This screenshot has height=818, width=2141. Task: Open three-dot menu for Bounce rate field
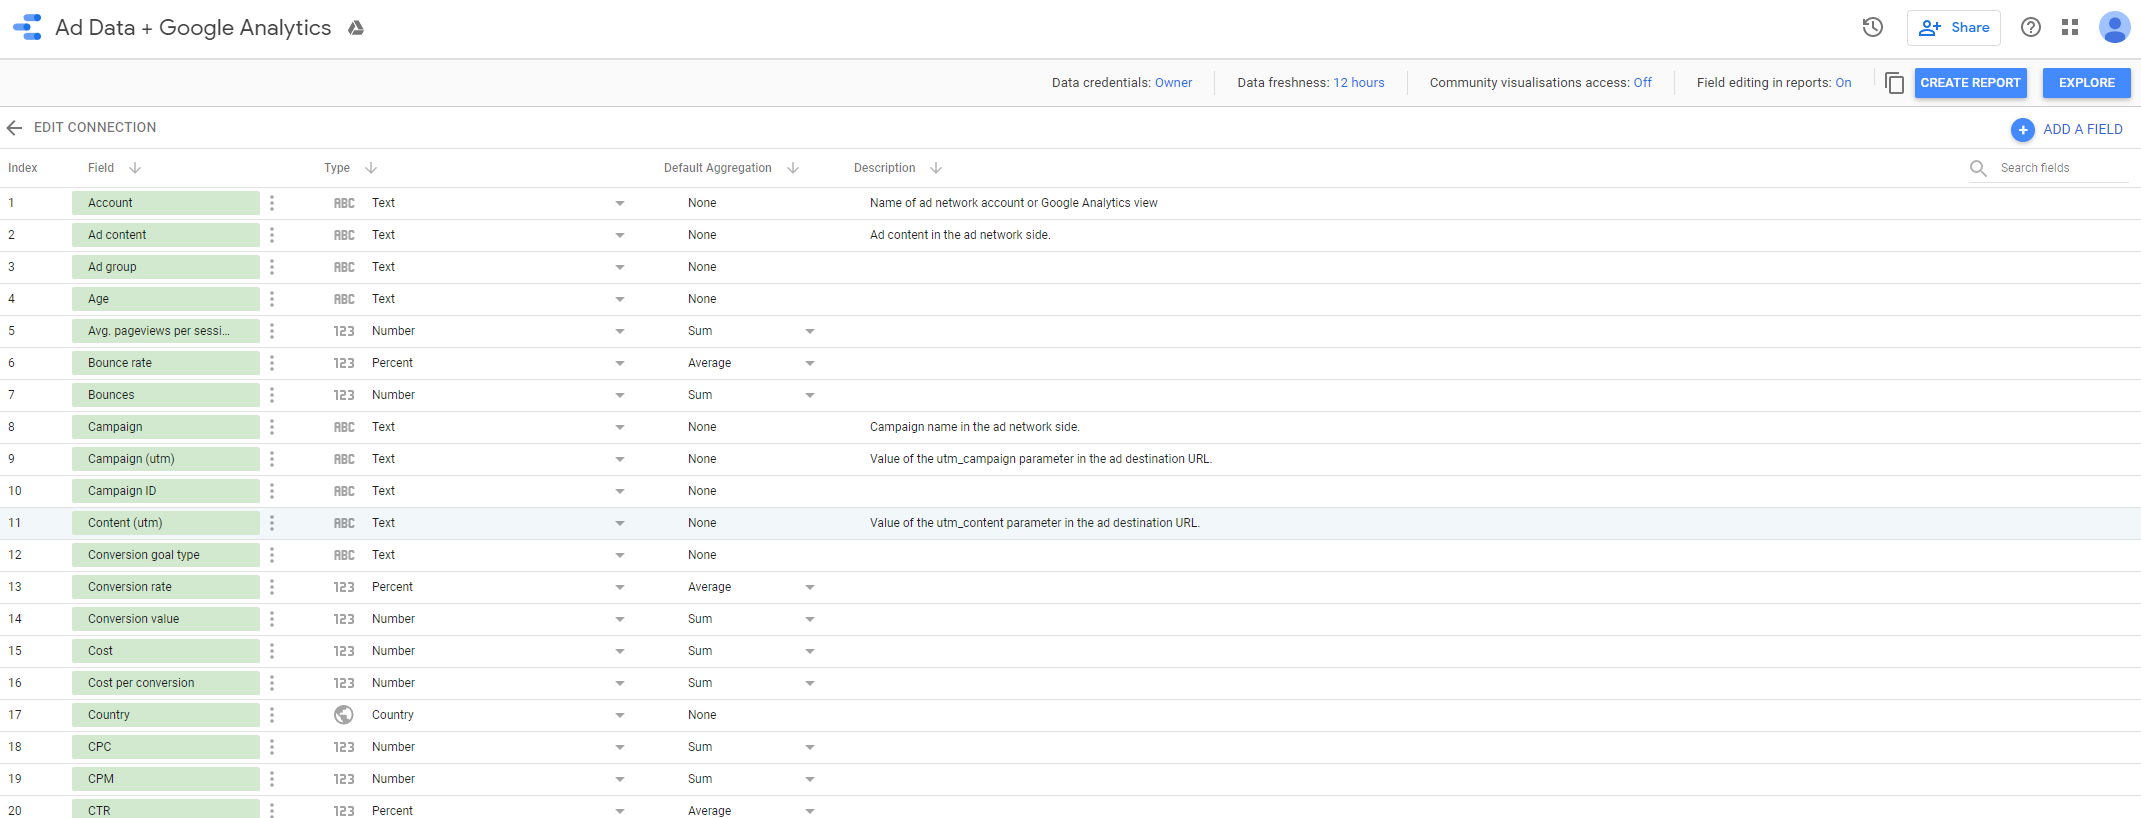coord(272,363)
